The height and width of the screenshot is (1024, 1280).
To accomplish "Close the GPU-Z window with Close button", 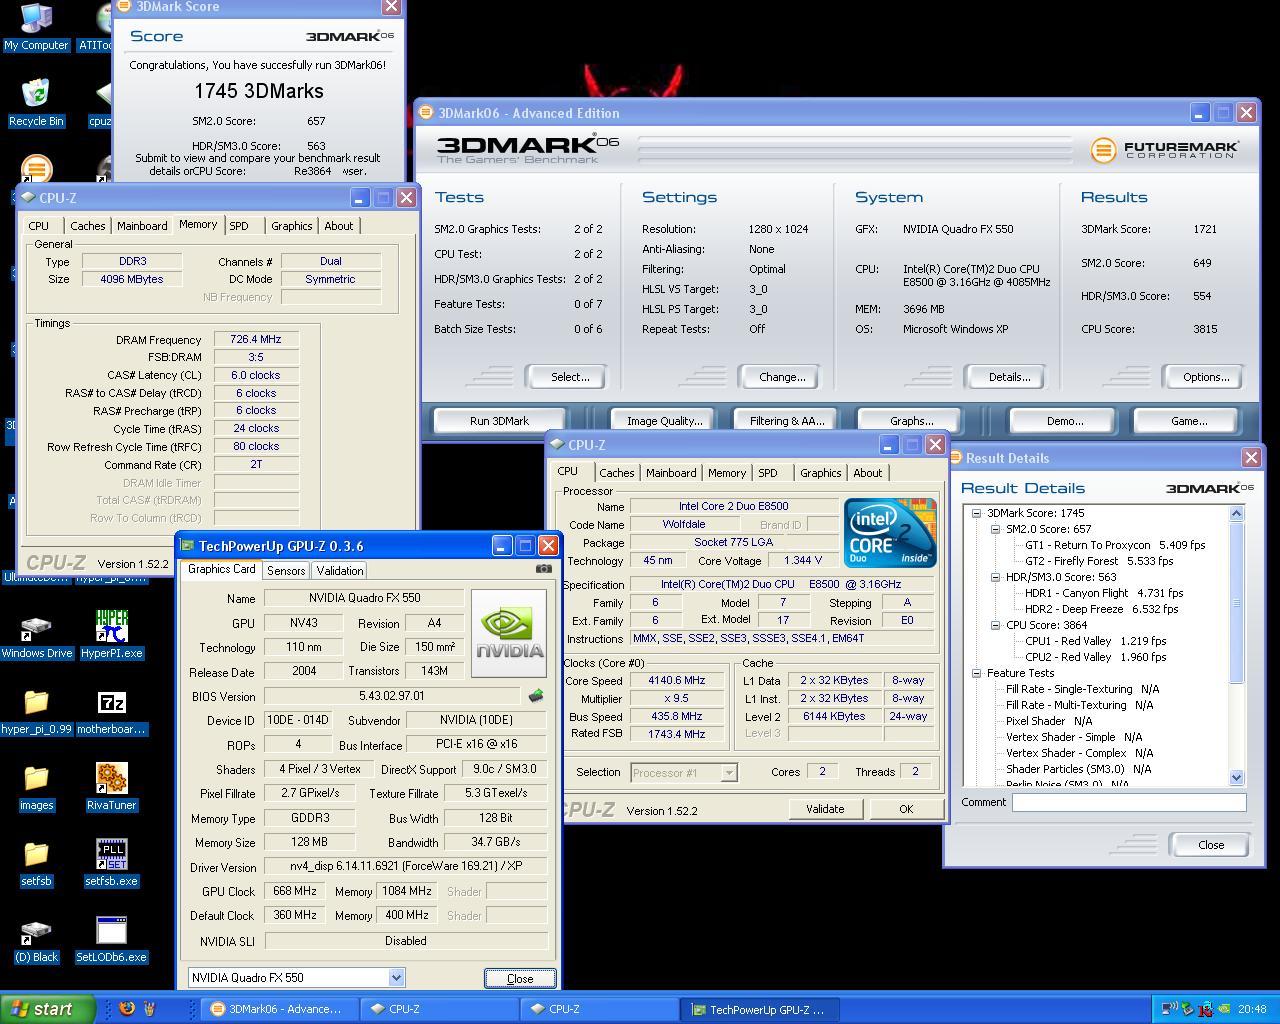I will [x=520, y=979].
